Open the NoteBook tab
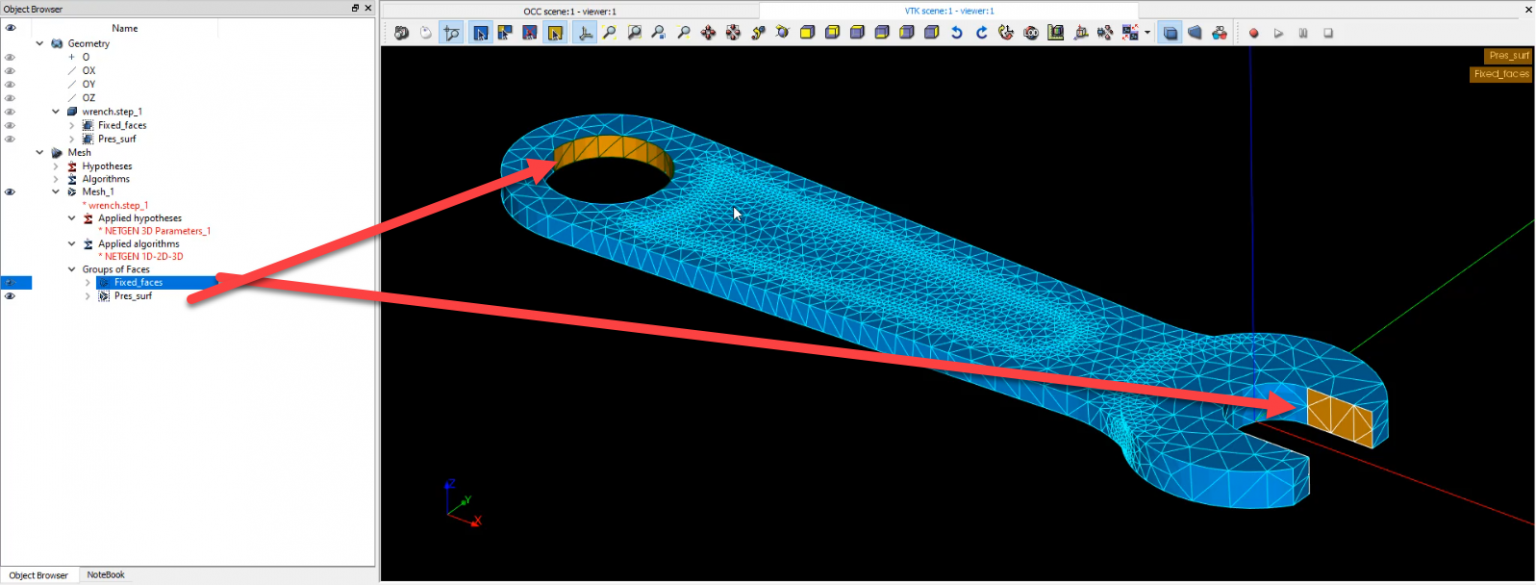The height and width of the screenshot is (585, 1536). (x=104, y=575)
